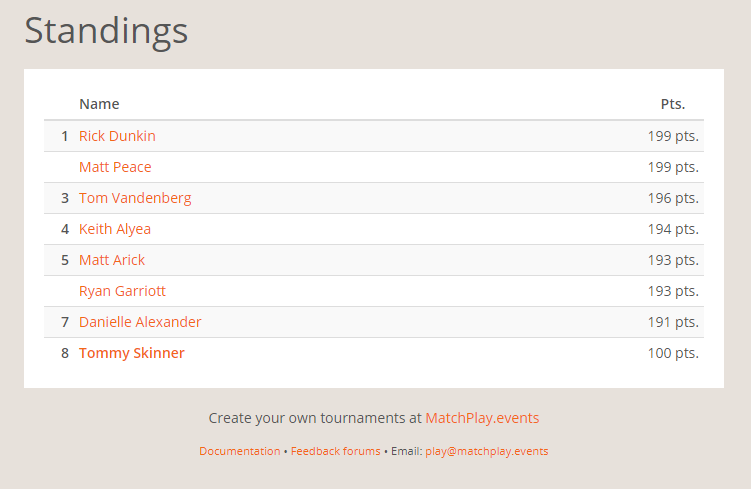The image size is (751, 489).
Task: Click the 196 pts. score cell
Action: point(673,198)
